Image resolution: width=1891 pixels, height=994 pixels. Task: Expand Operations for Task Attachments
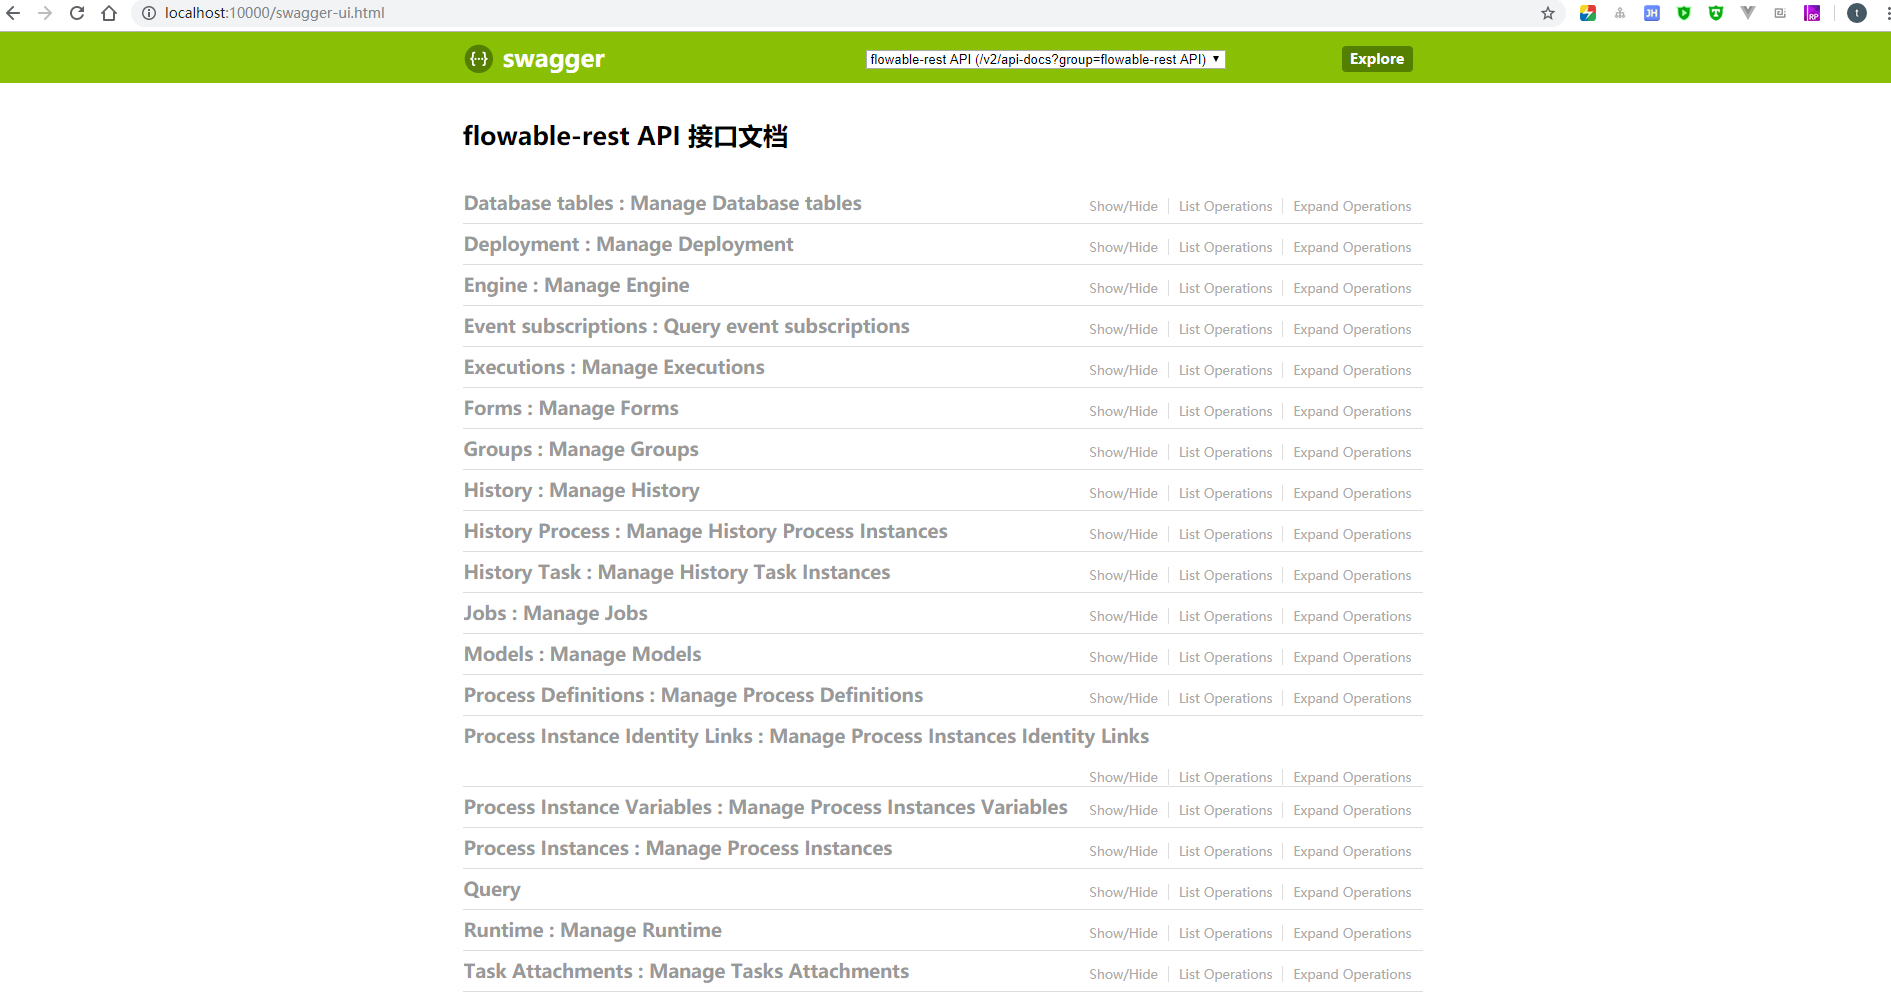coord(1352,974)
